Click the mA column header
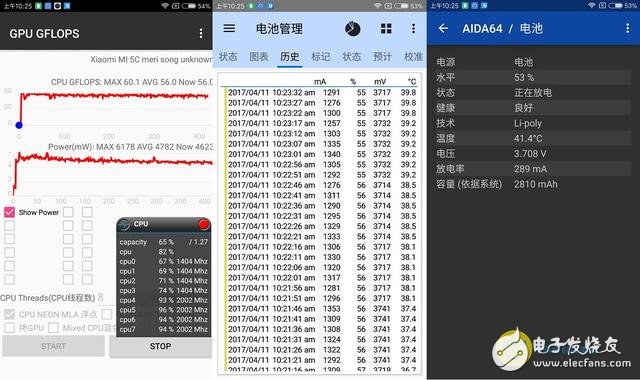Image resolution: width=640 pixels, height=380 pixels. tap(320, 82)
